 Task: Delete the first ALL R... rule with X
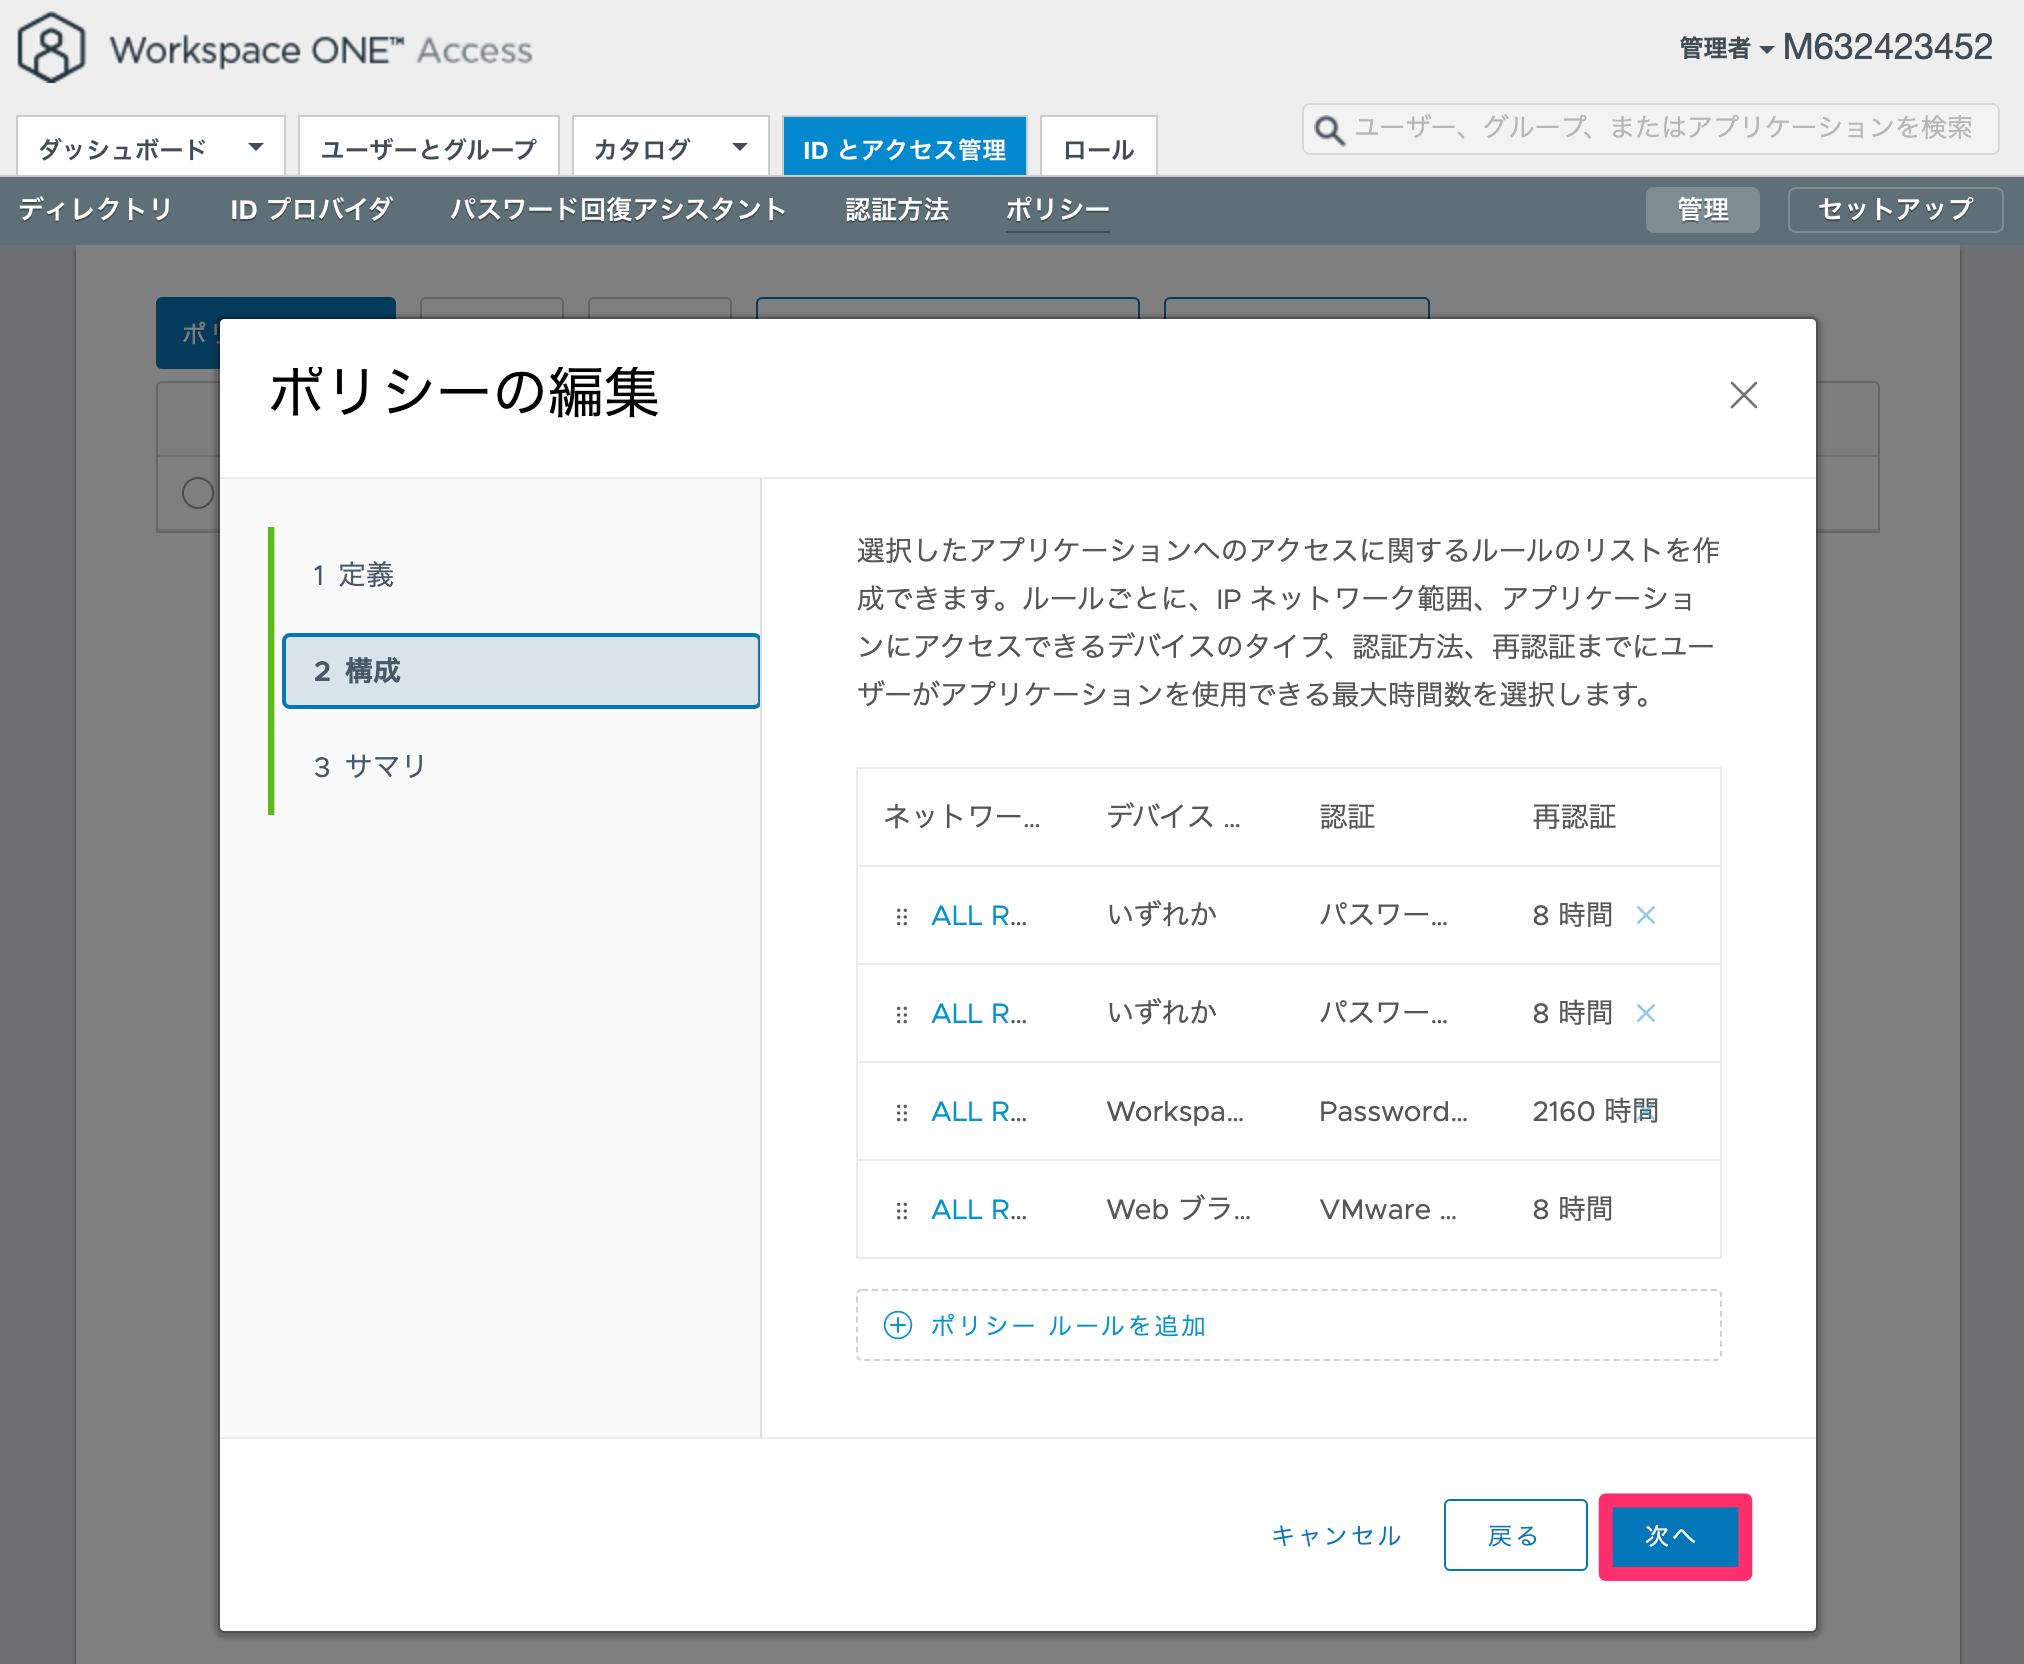1646,915
